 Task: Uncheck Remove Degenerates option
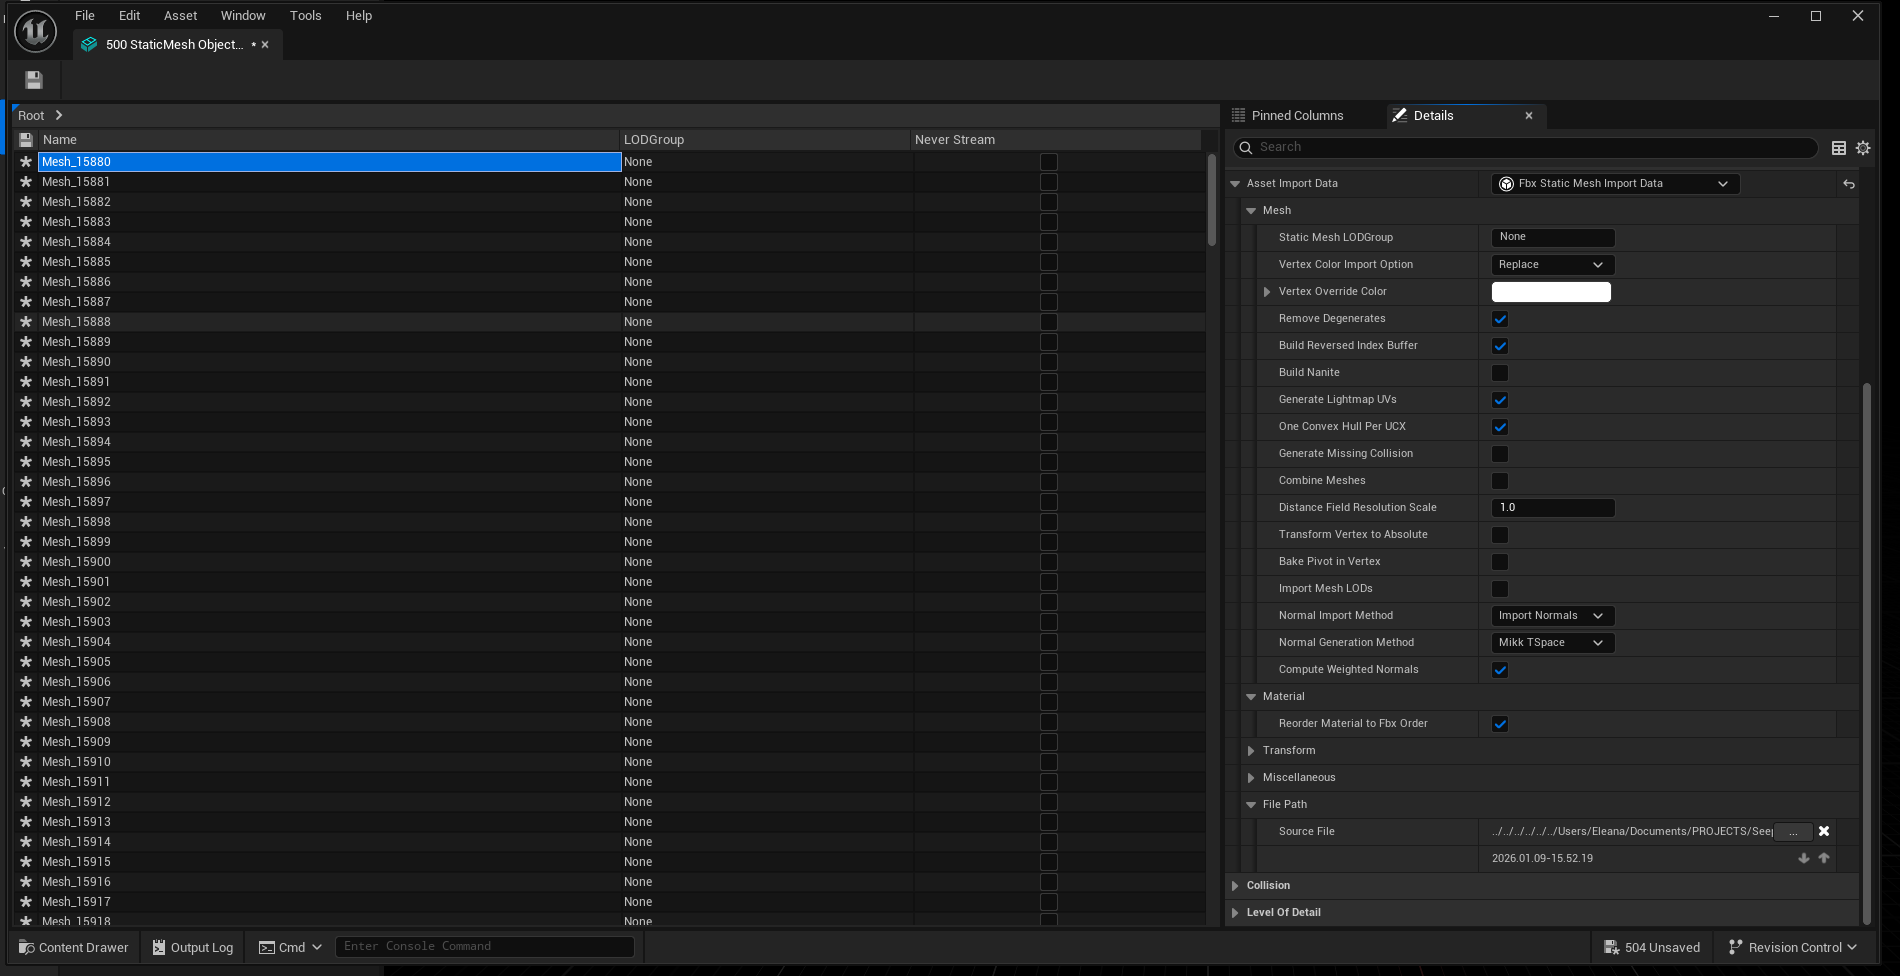pyautogui.click(x=1500, y=319)
